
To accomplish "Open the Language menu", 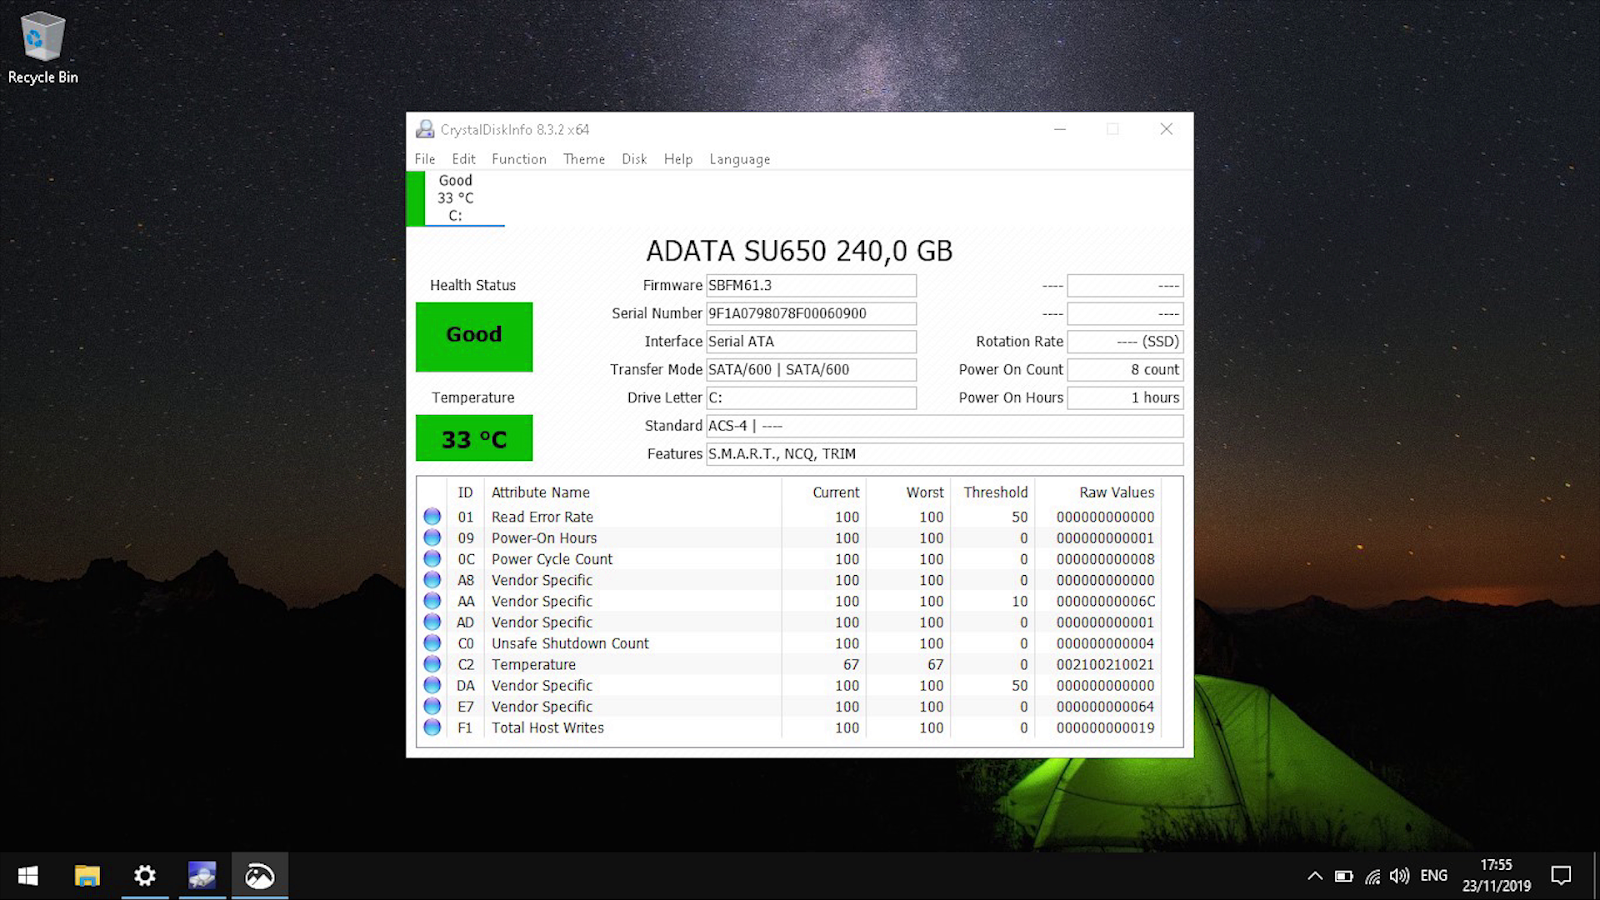I will 740,159.
